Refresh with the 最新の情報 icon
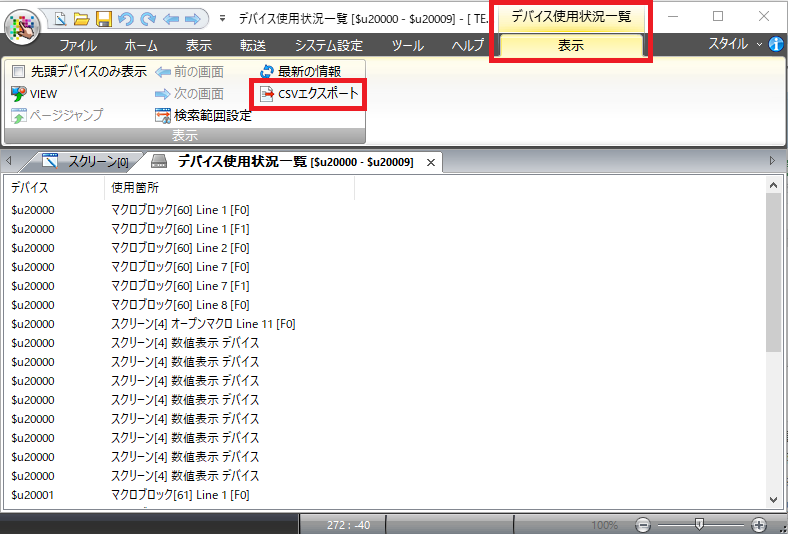The height and width of the screenshot is (534, 788). (267, 72)
